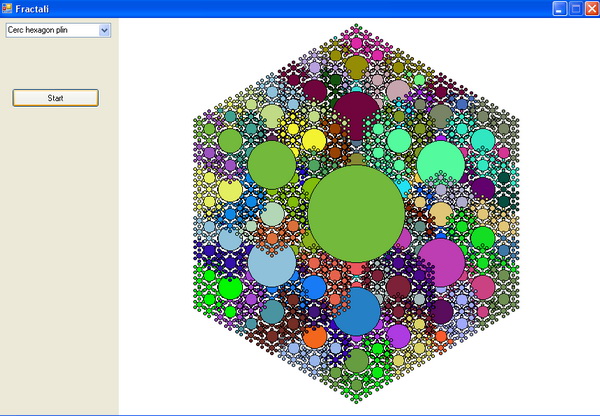600x416 pixels.
Task: Minimize the Fractali window
Action: 559,8
